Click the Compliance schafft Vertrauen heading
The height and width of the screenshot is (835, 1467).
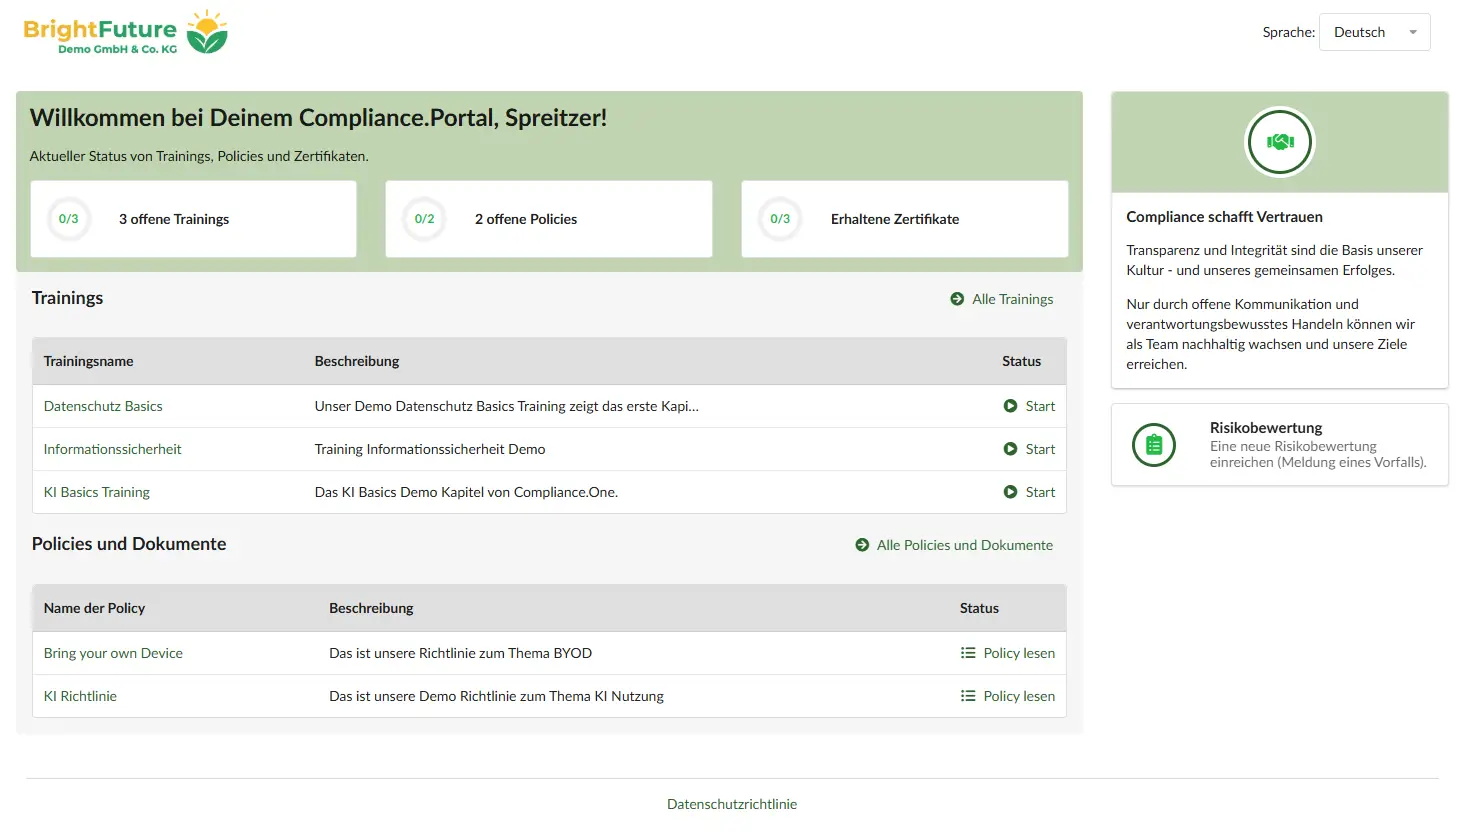1224,217
